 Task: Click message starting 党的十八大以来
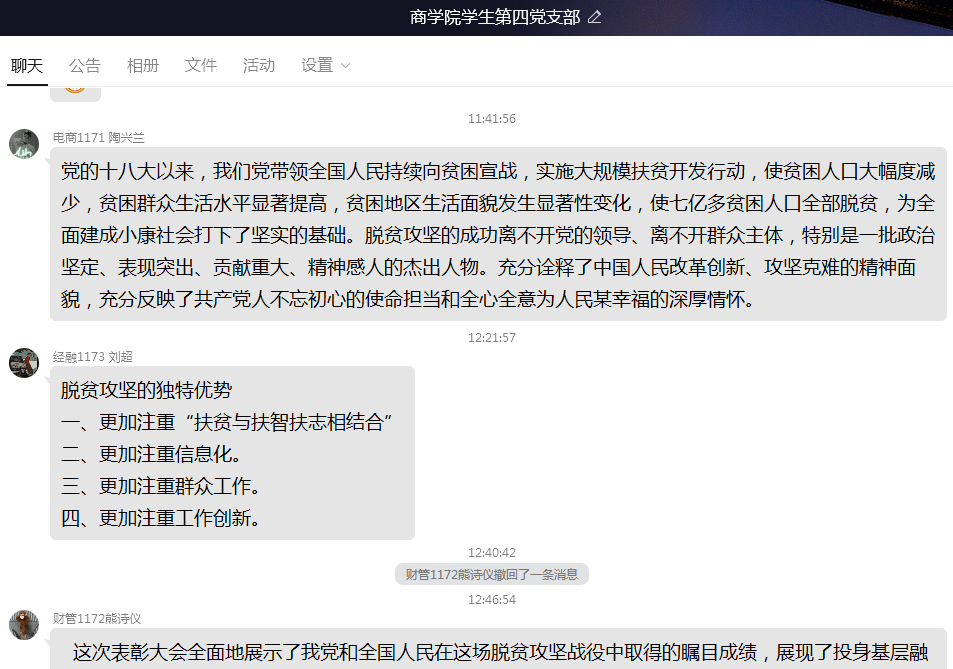[498, 235]
